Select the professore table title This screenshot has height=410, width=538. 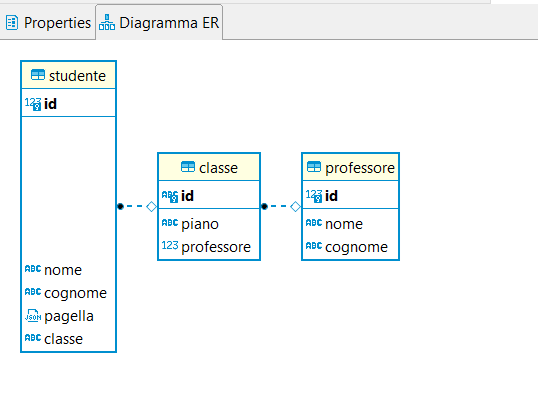pos(360,168)
